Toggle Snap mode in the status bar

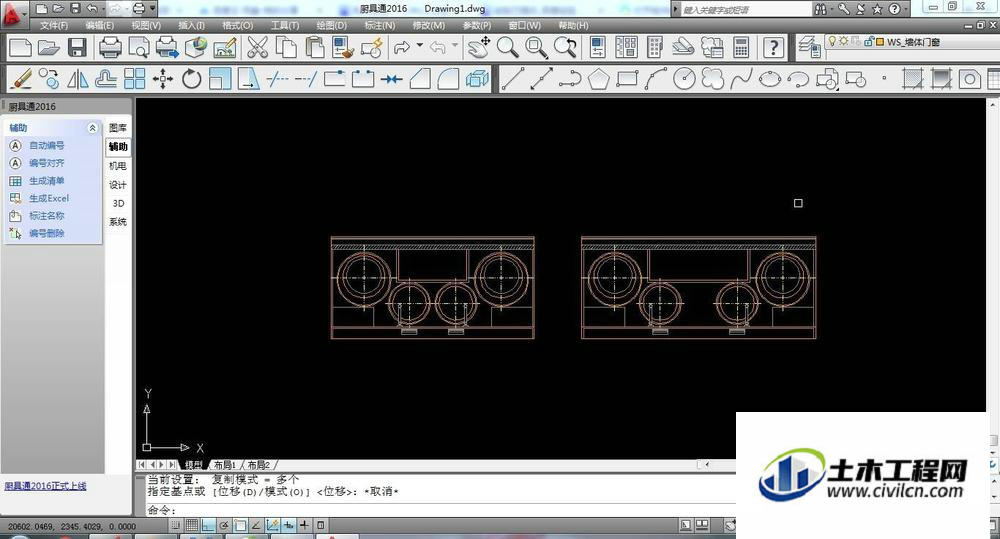175,526
